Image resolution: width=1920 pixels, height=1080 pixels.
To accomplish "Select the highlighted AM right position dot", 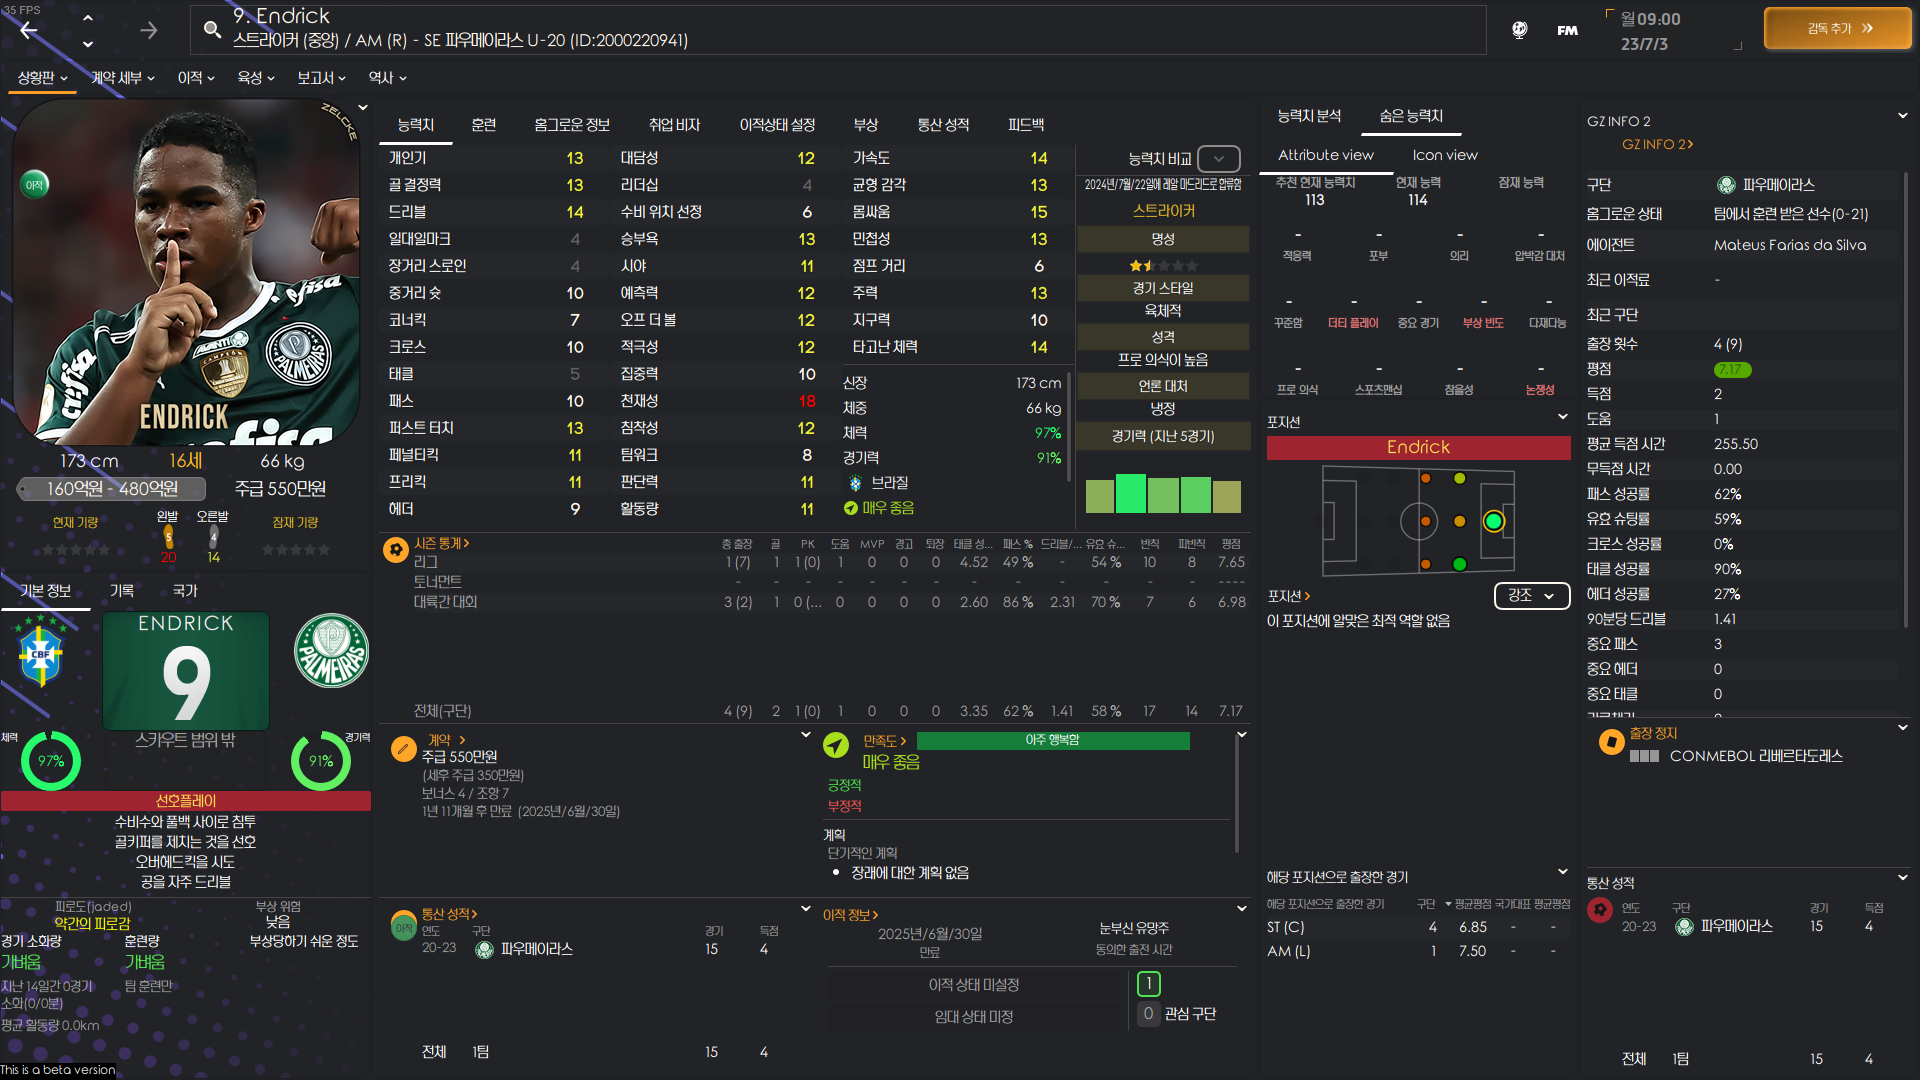I will tap(1493, 521).
